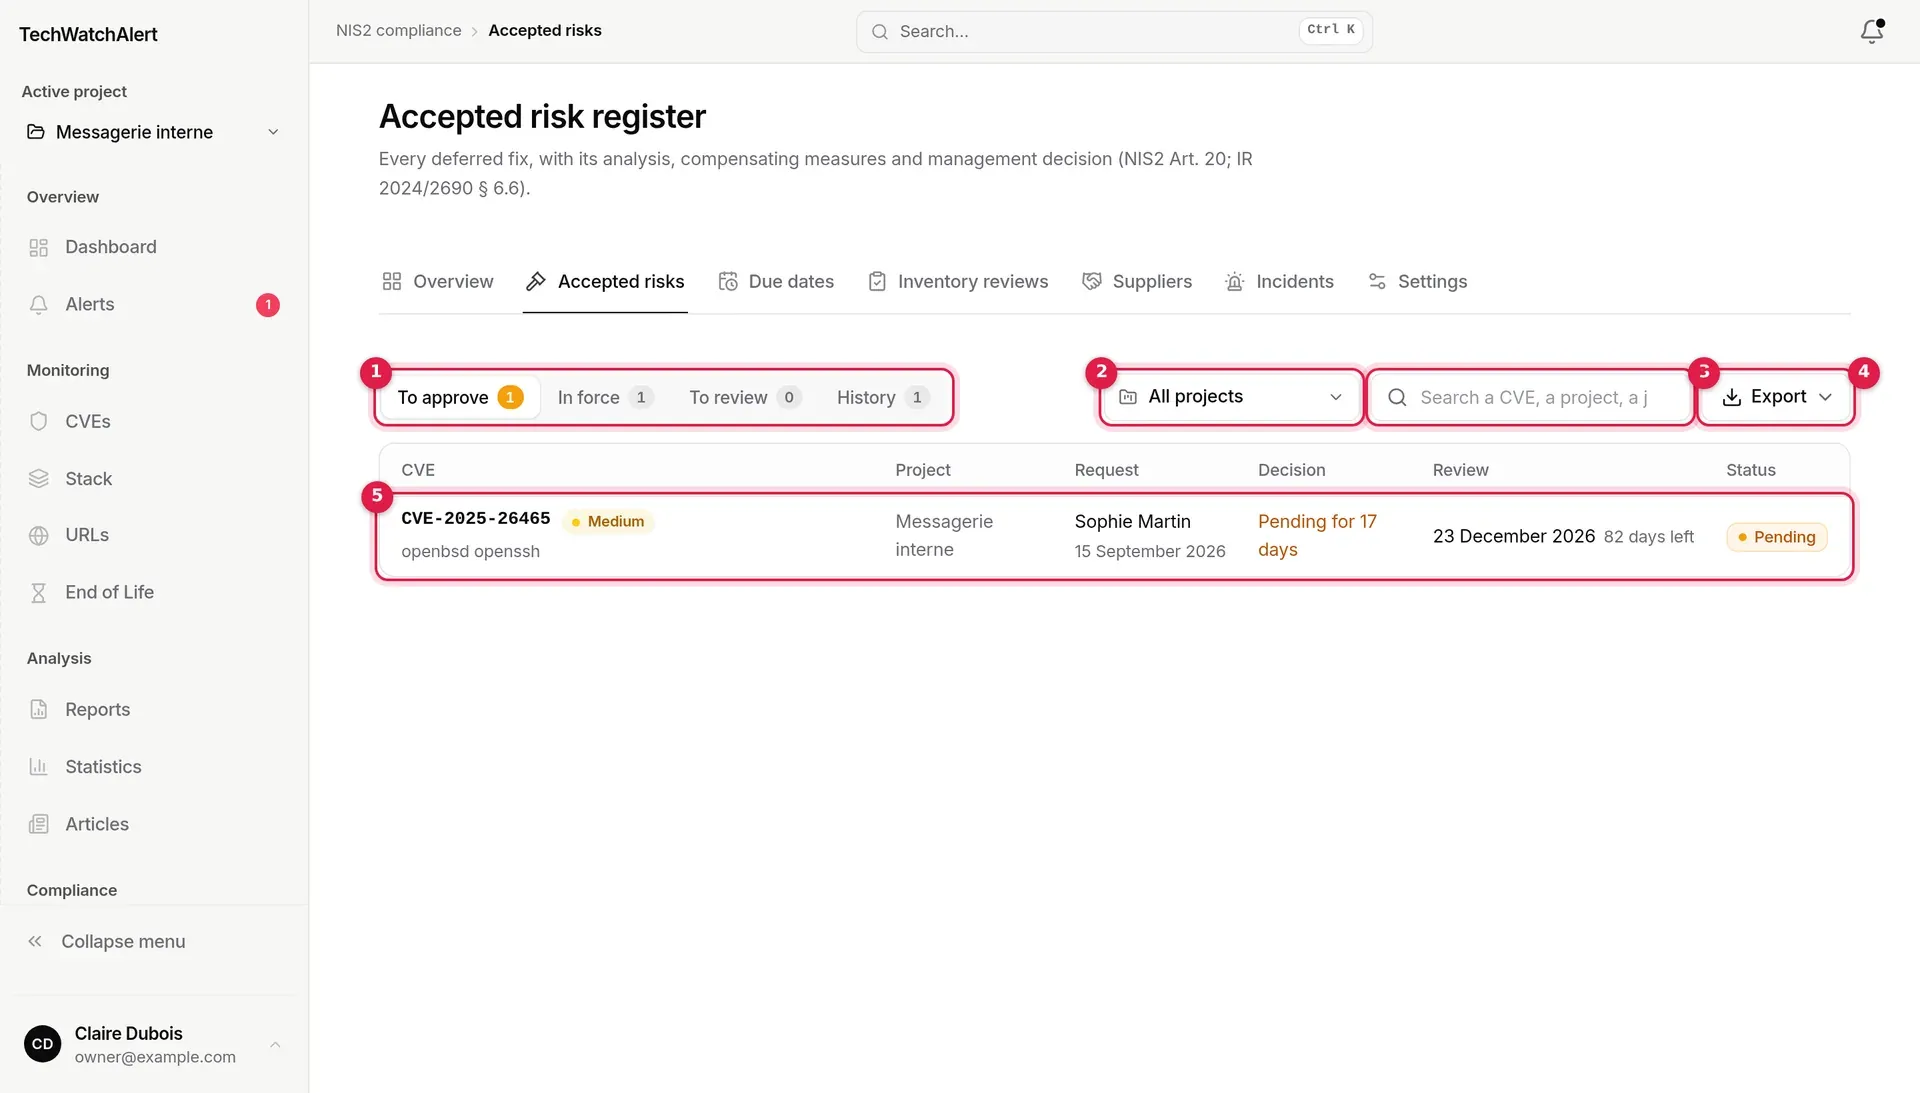Open the notifications bell

[x=1871, y=32]
